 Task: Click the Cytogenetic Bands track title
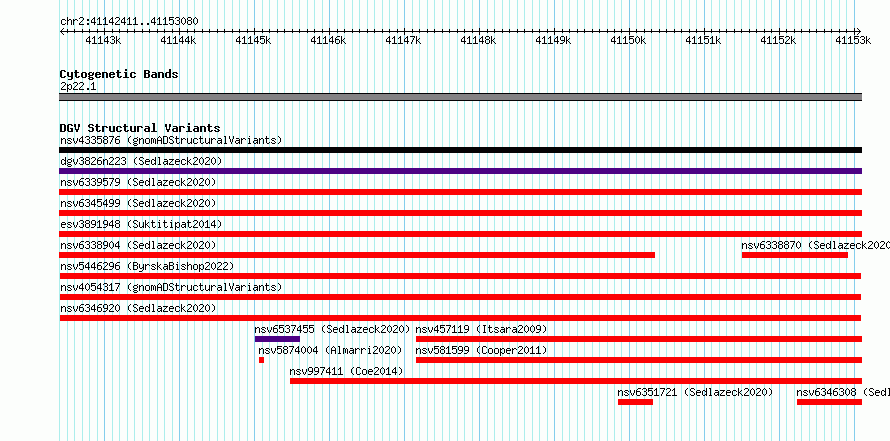click(x=119, y=74)
